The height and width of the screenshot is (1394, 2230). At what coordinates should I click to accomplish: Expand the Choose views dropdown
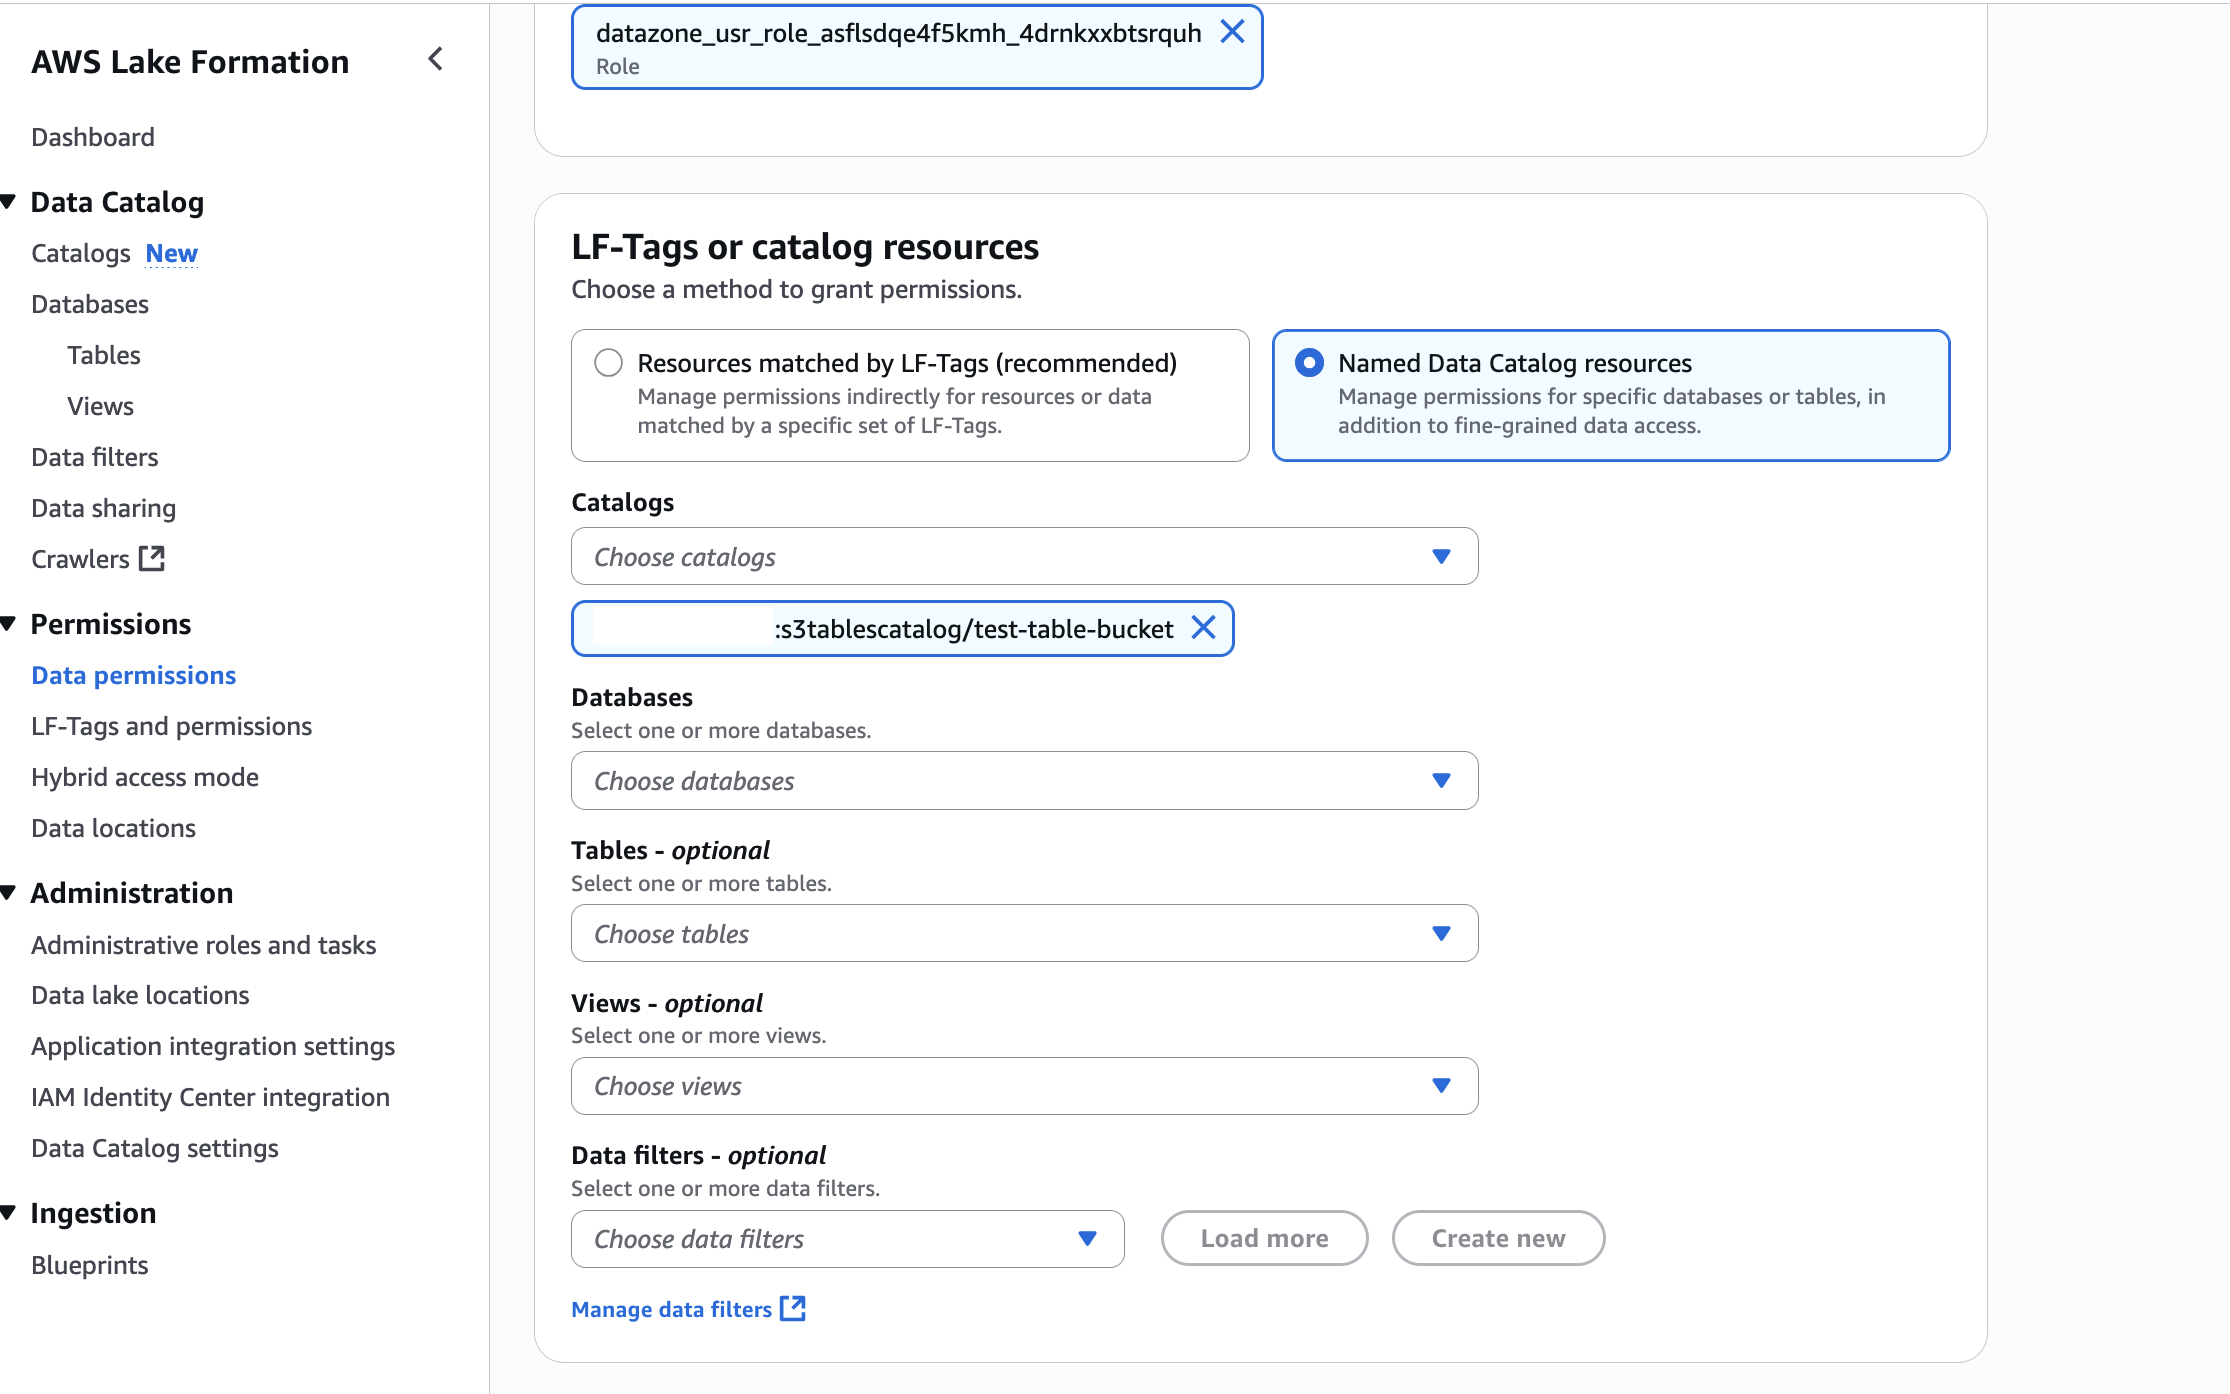(1024, 1086)
